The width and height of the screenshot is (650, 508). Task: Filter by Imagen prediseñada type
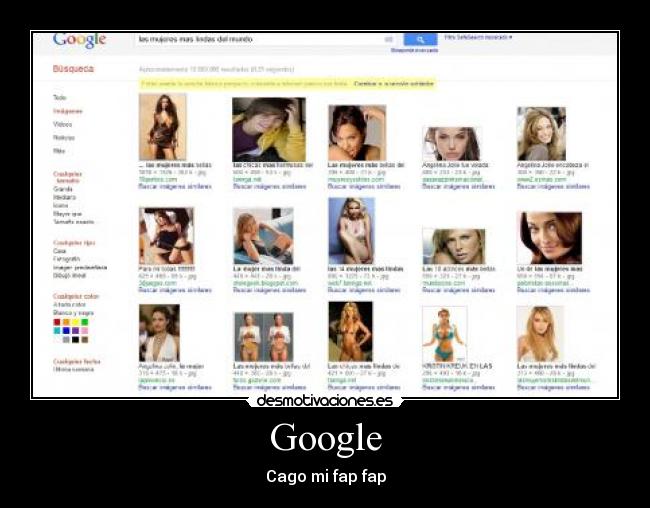[80, 267]
